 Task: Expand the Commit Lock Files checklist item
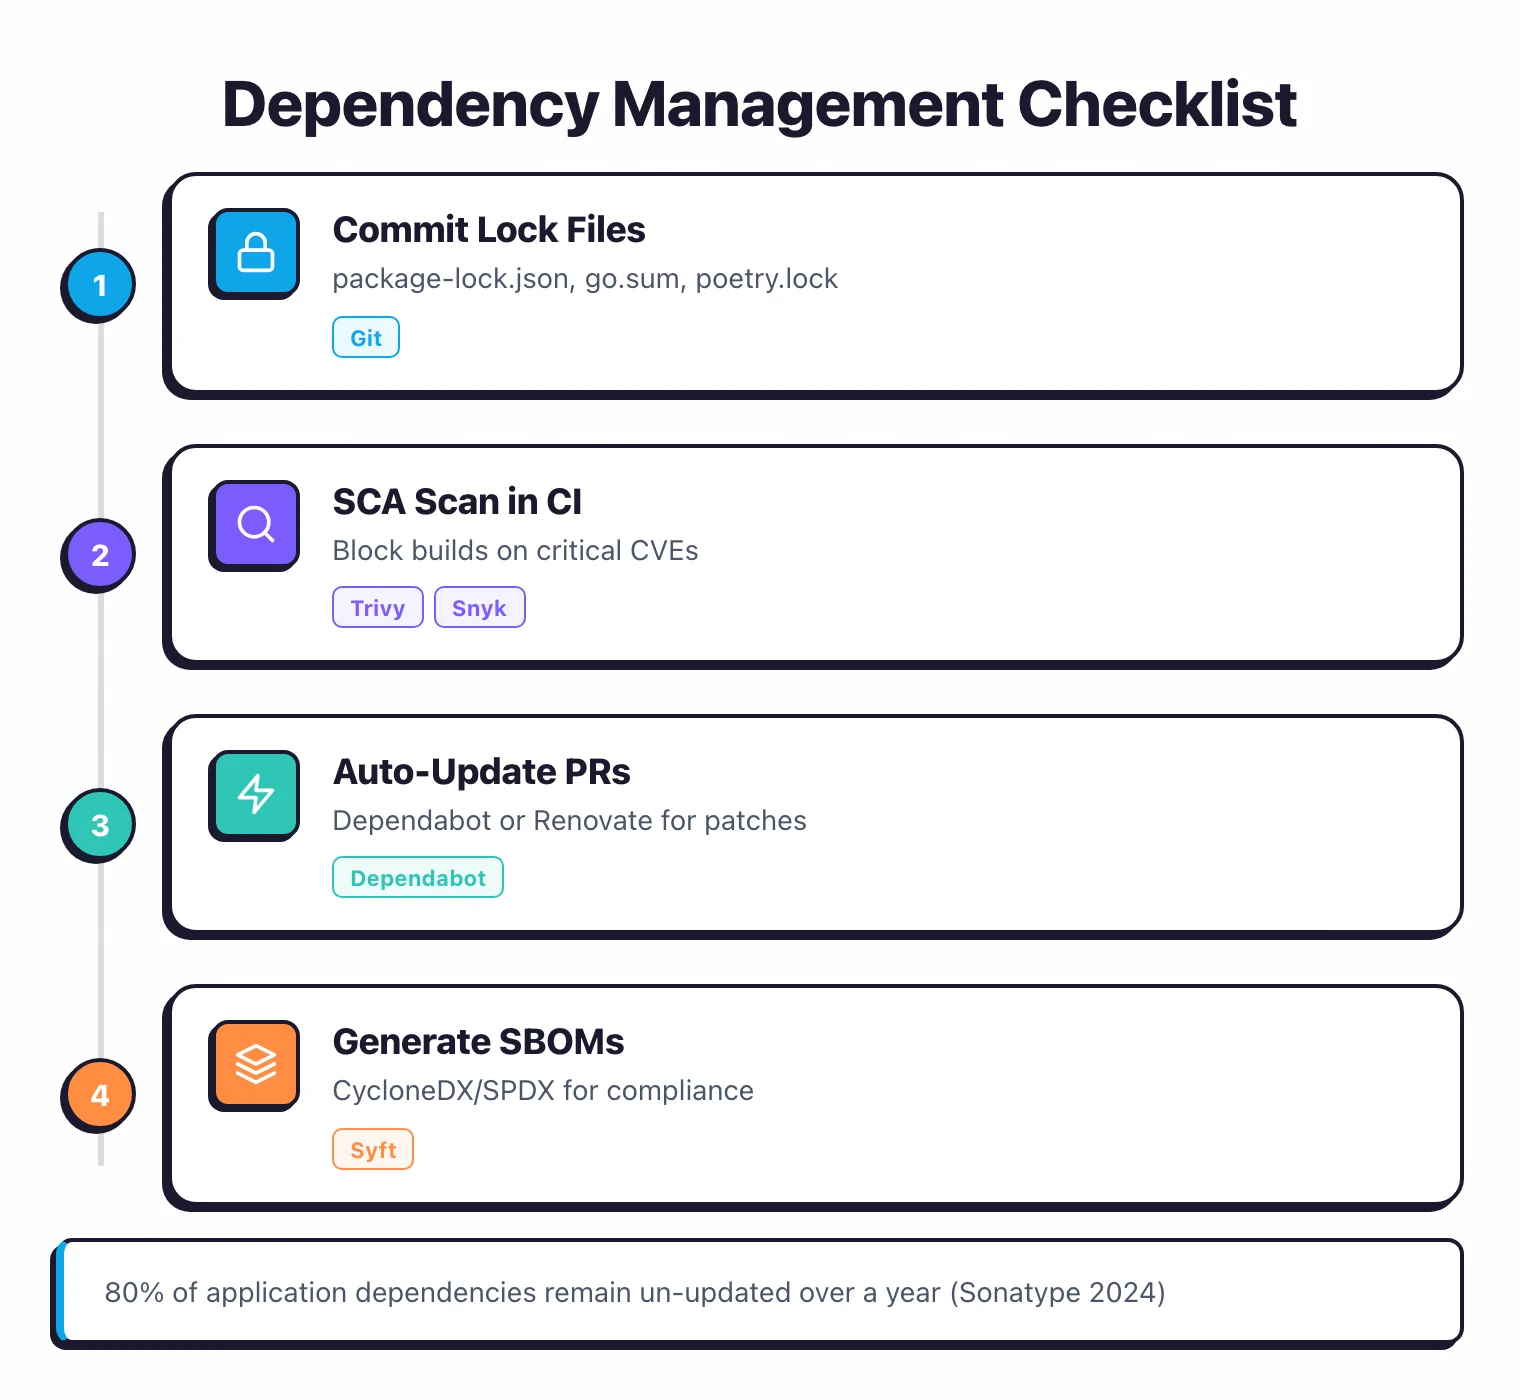[812, 283]
